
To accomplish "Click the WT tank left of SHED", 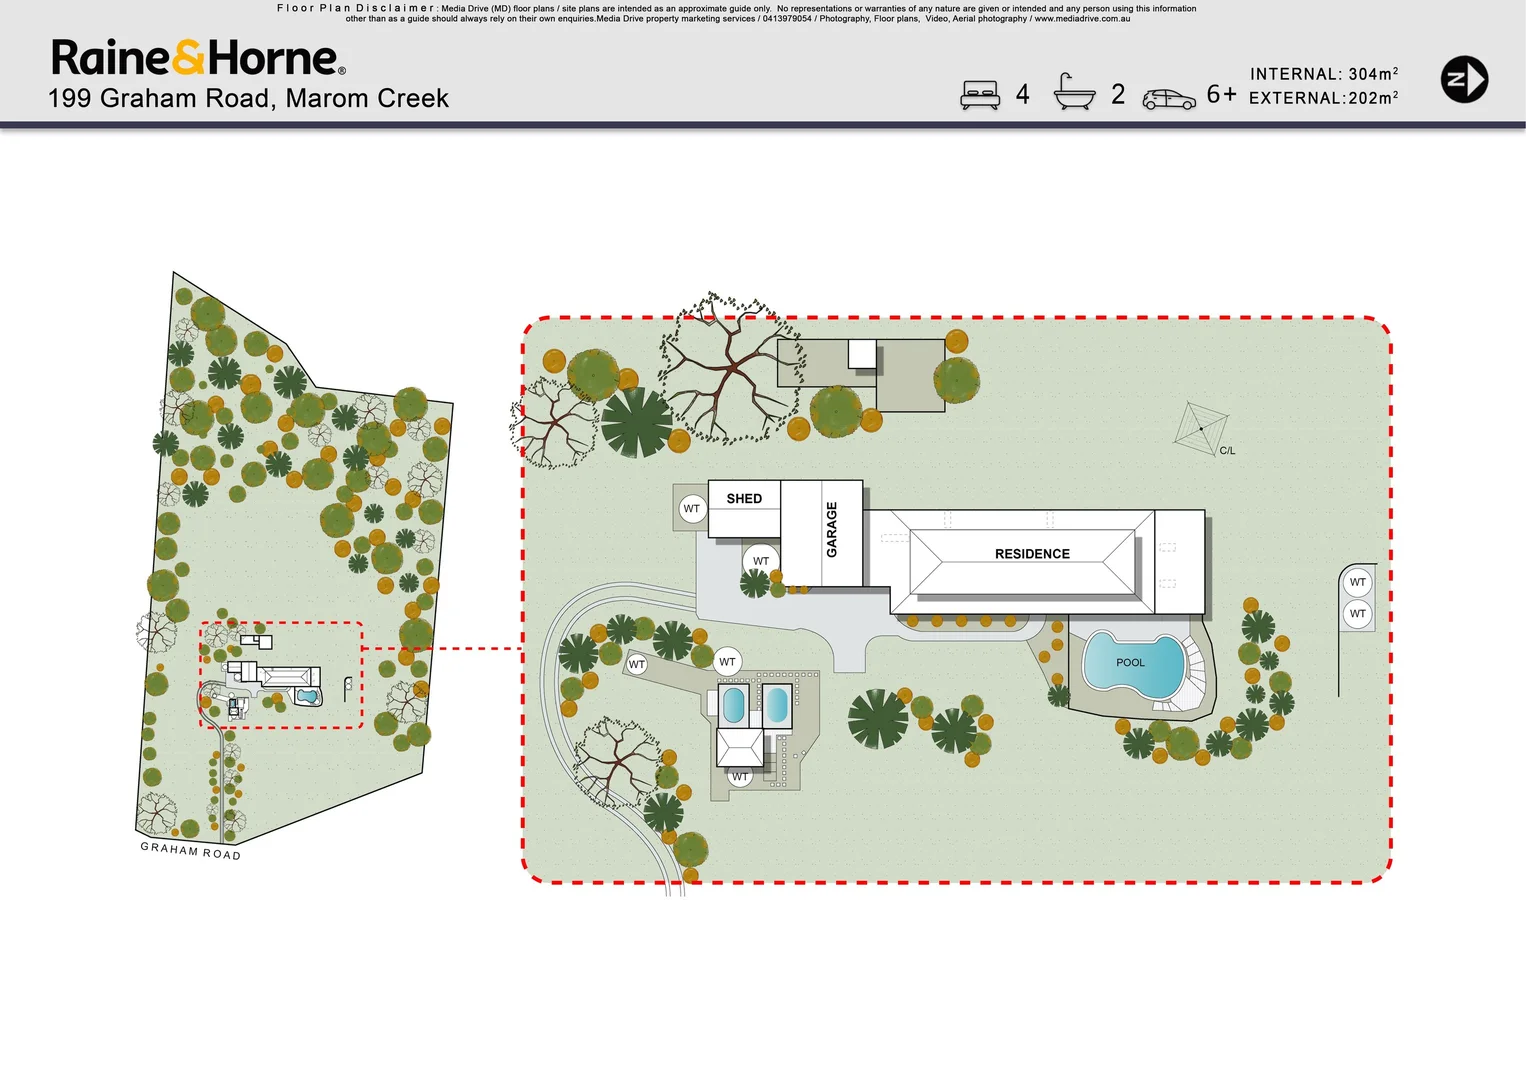I will coord(691,508).
